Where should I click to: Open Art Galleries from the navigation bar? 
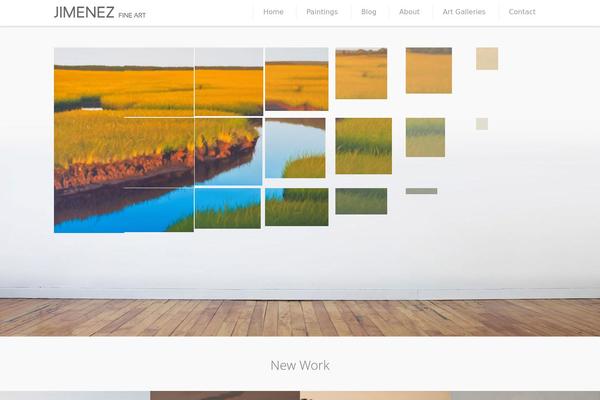point(464,12)
